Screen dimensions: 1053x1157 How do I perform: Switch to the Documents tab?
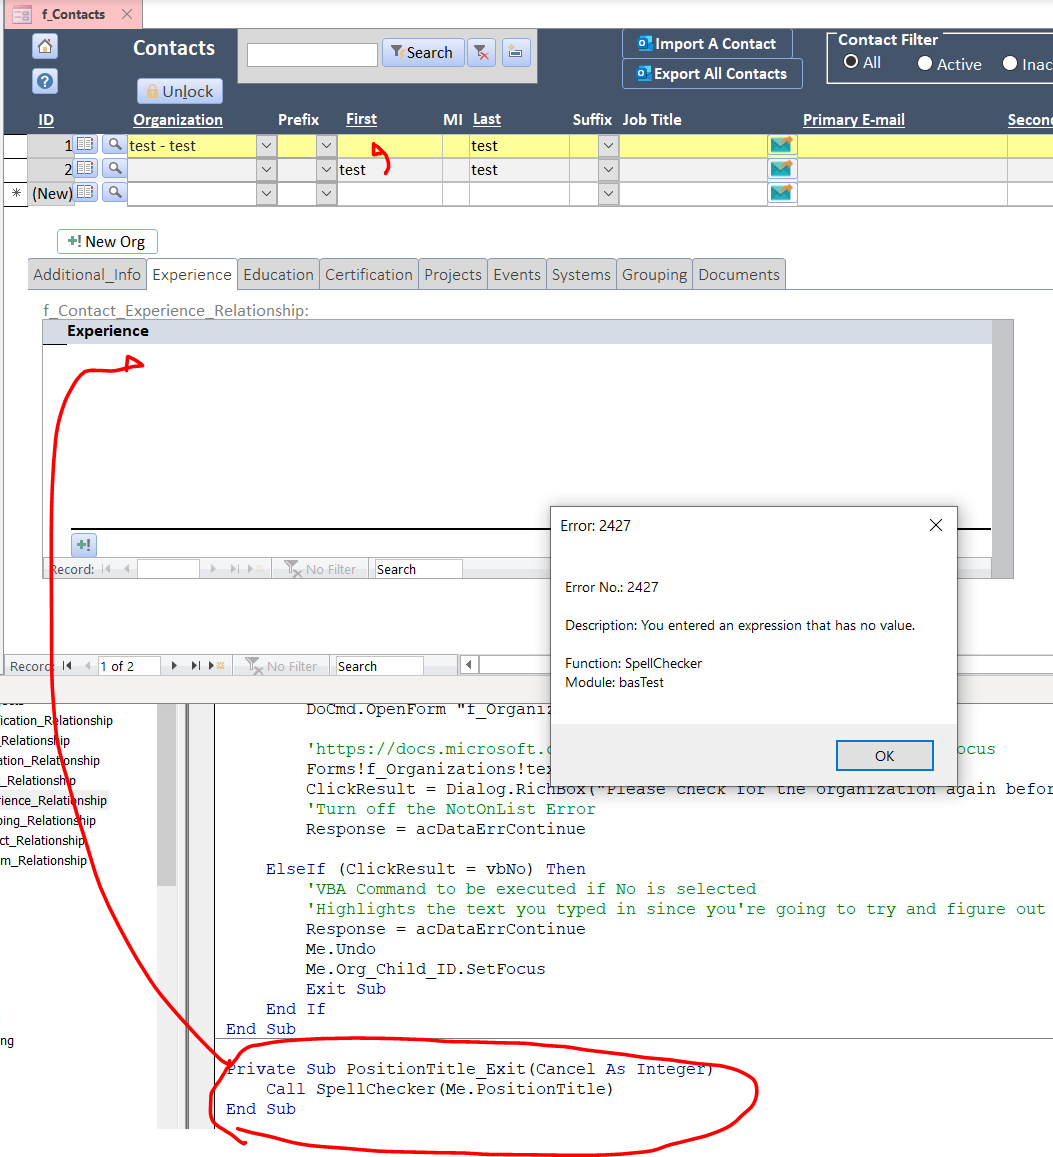[x=739, y=274]
